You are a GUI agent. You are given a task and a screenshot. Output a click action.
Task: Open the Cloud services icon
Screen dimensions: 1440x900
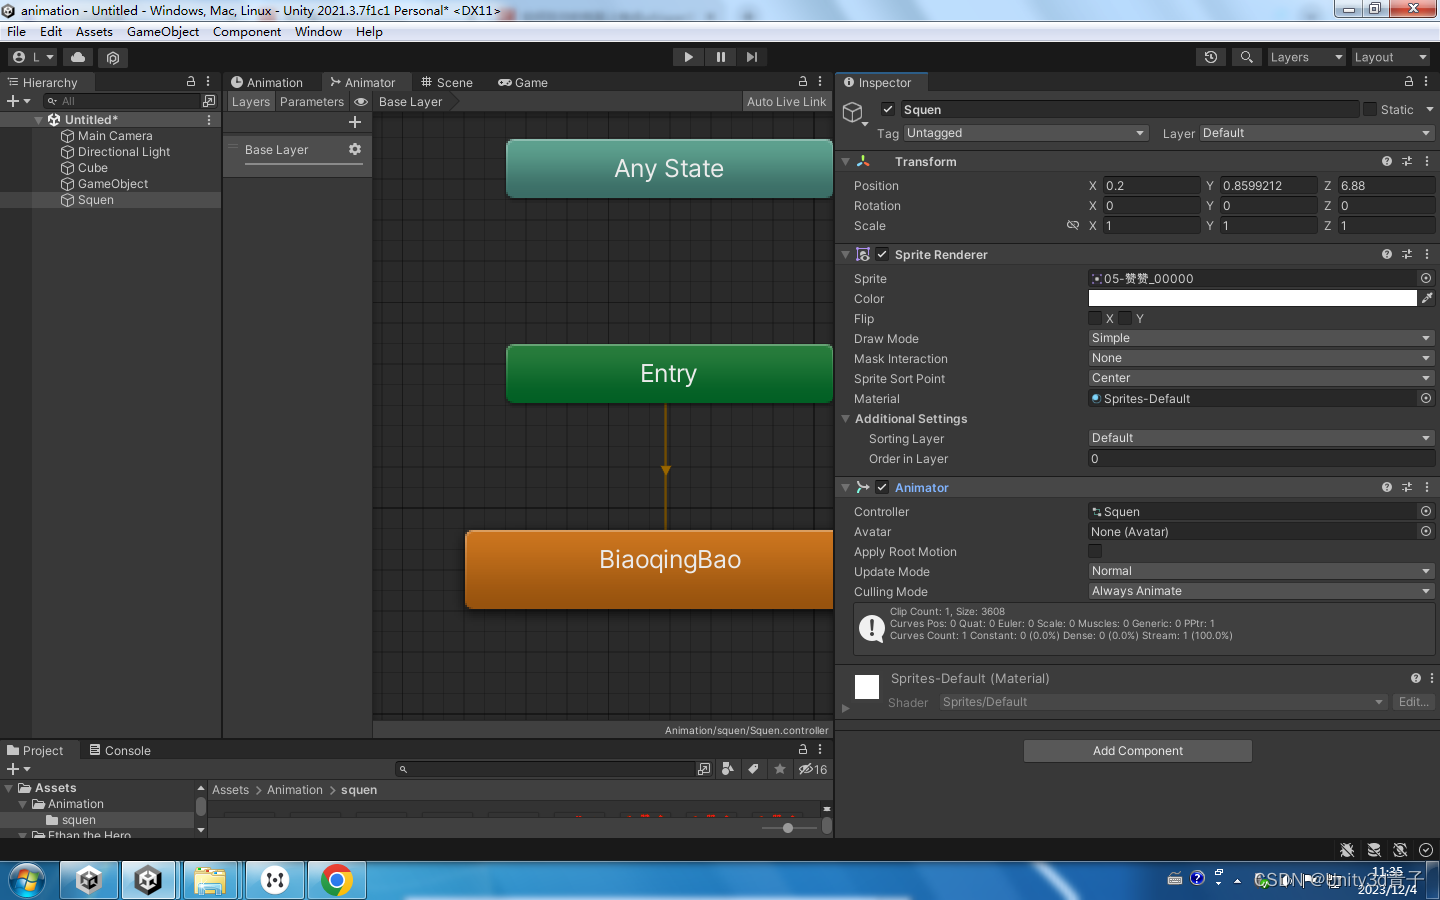78,57
